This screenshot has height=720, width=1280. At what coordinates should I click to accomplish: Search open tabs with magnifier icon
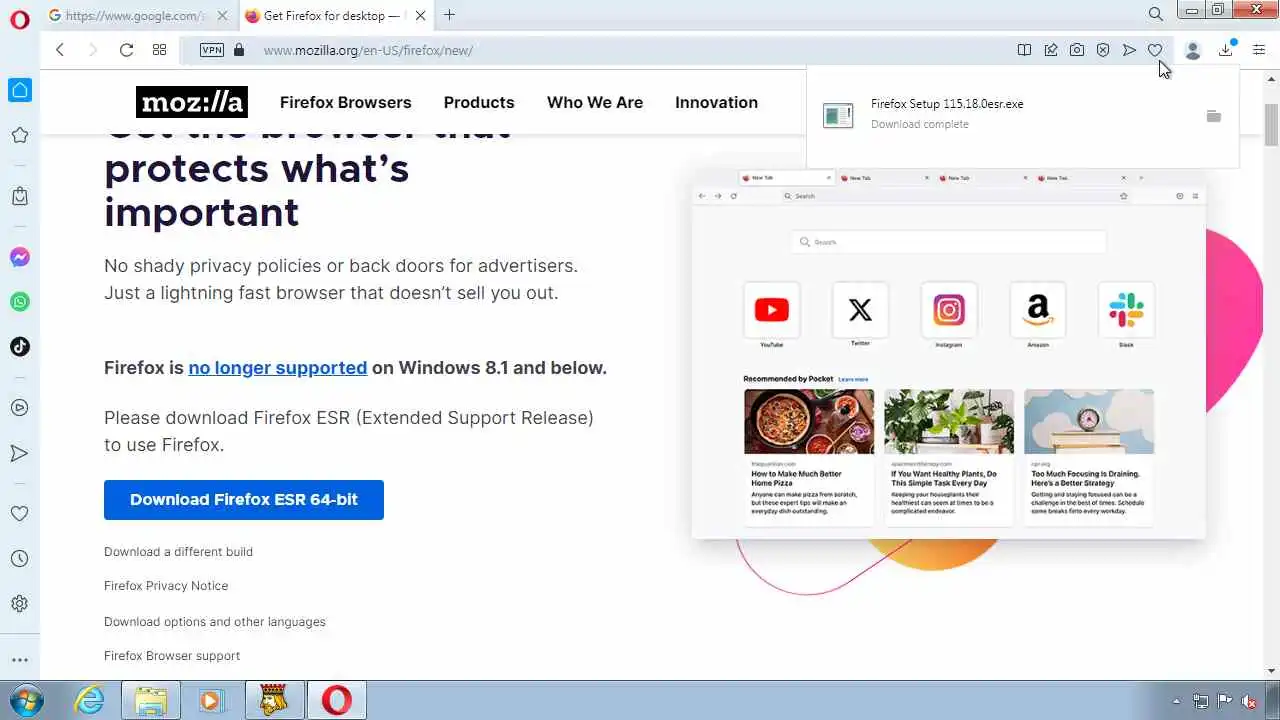point(1156,15)
